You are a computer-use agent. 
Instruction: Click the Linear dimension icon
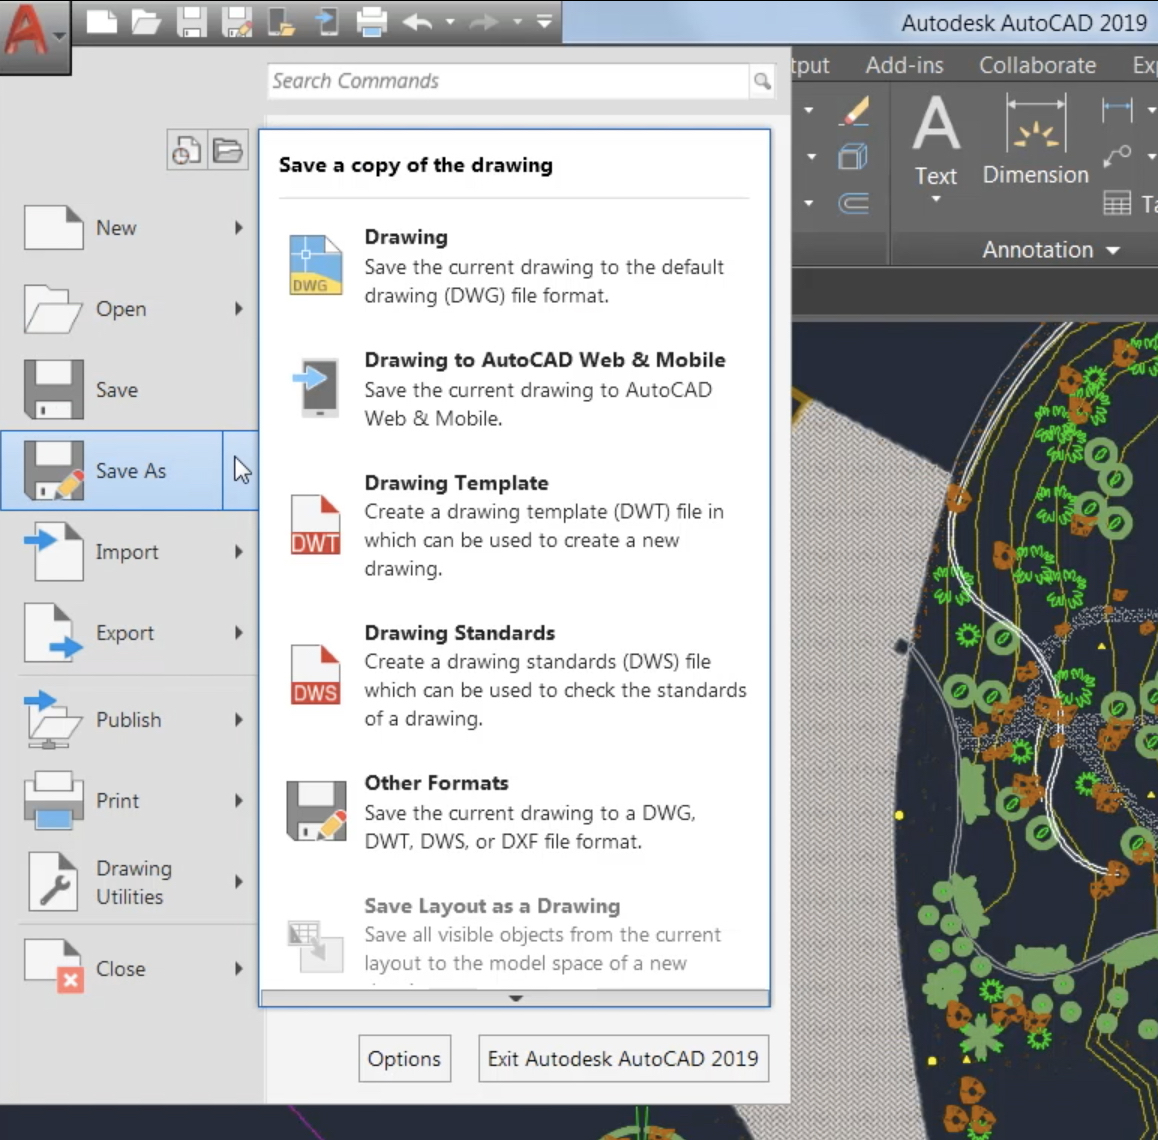1117,109
